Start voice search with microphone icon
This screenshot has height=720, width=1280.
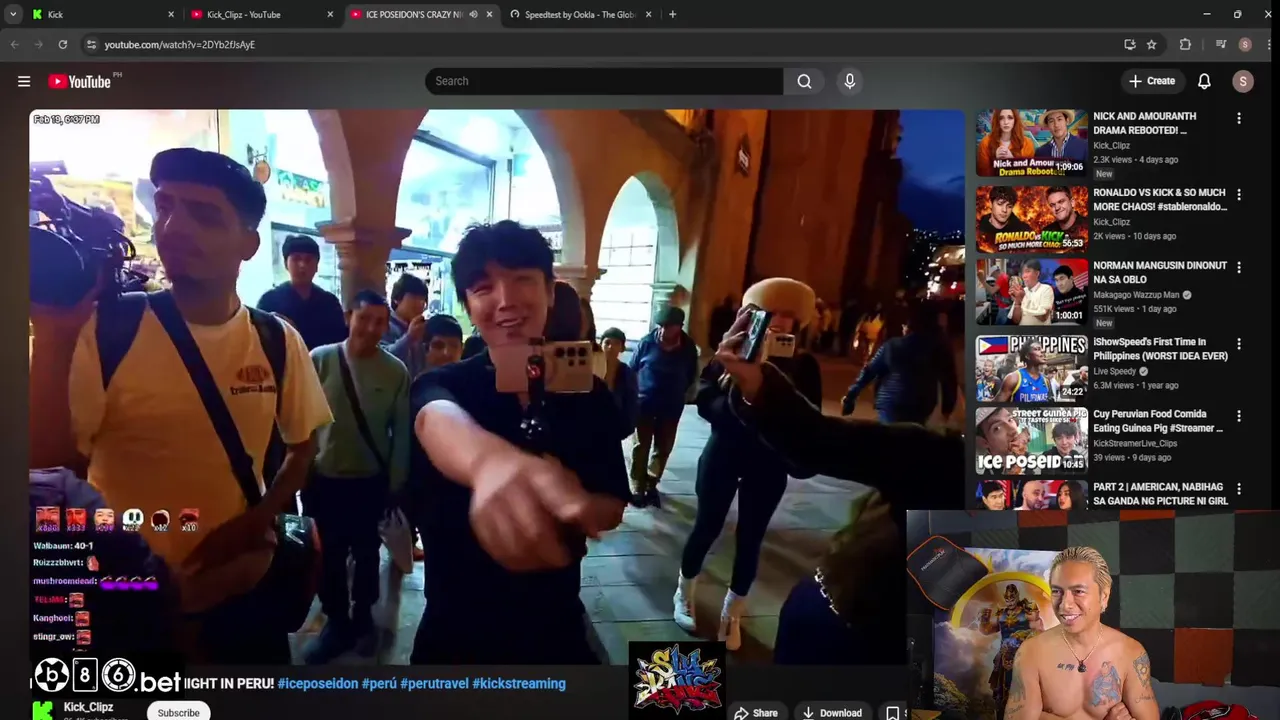(850, 81)
